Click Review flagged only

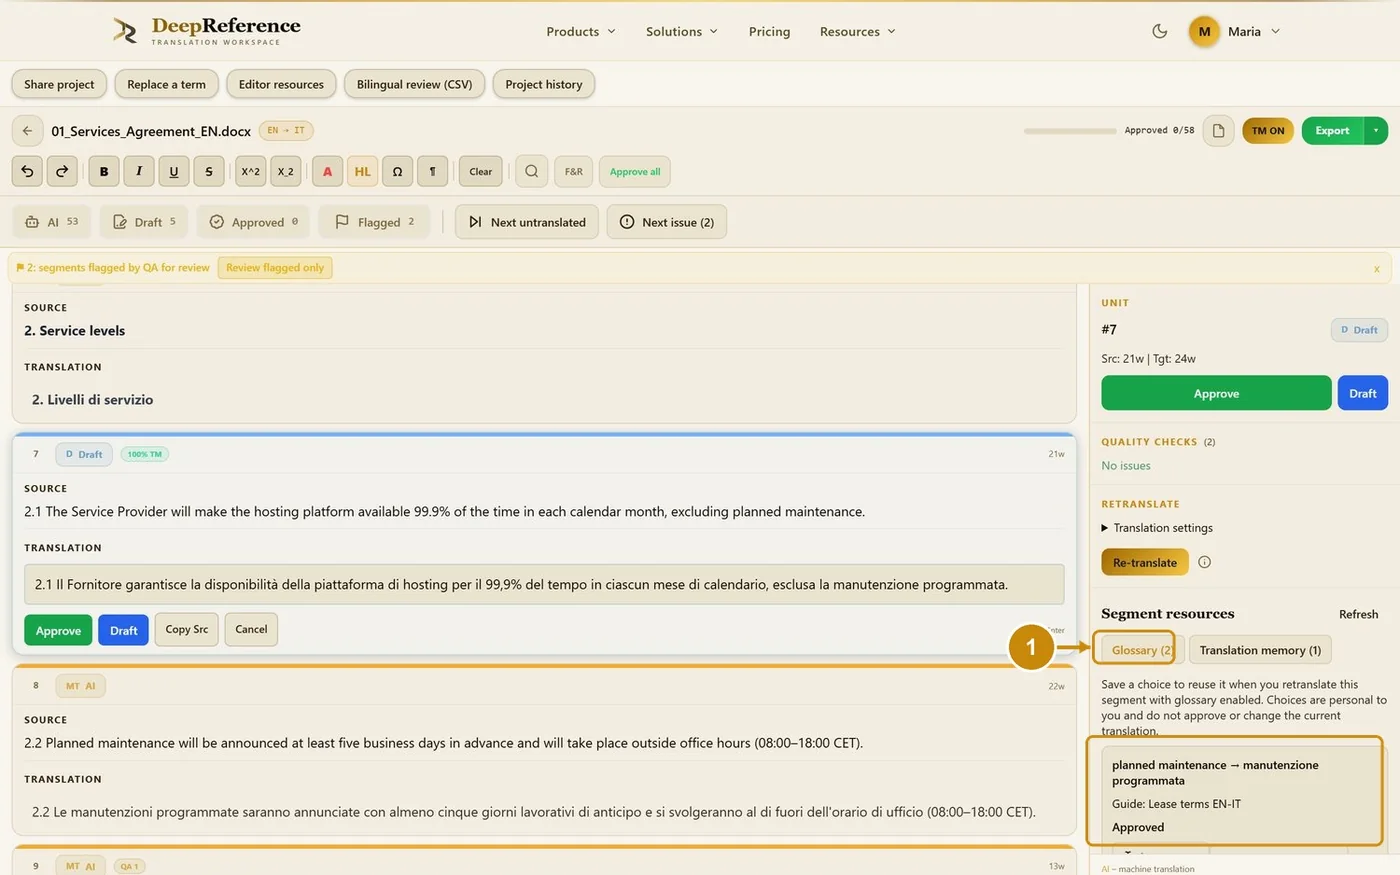275,268
